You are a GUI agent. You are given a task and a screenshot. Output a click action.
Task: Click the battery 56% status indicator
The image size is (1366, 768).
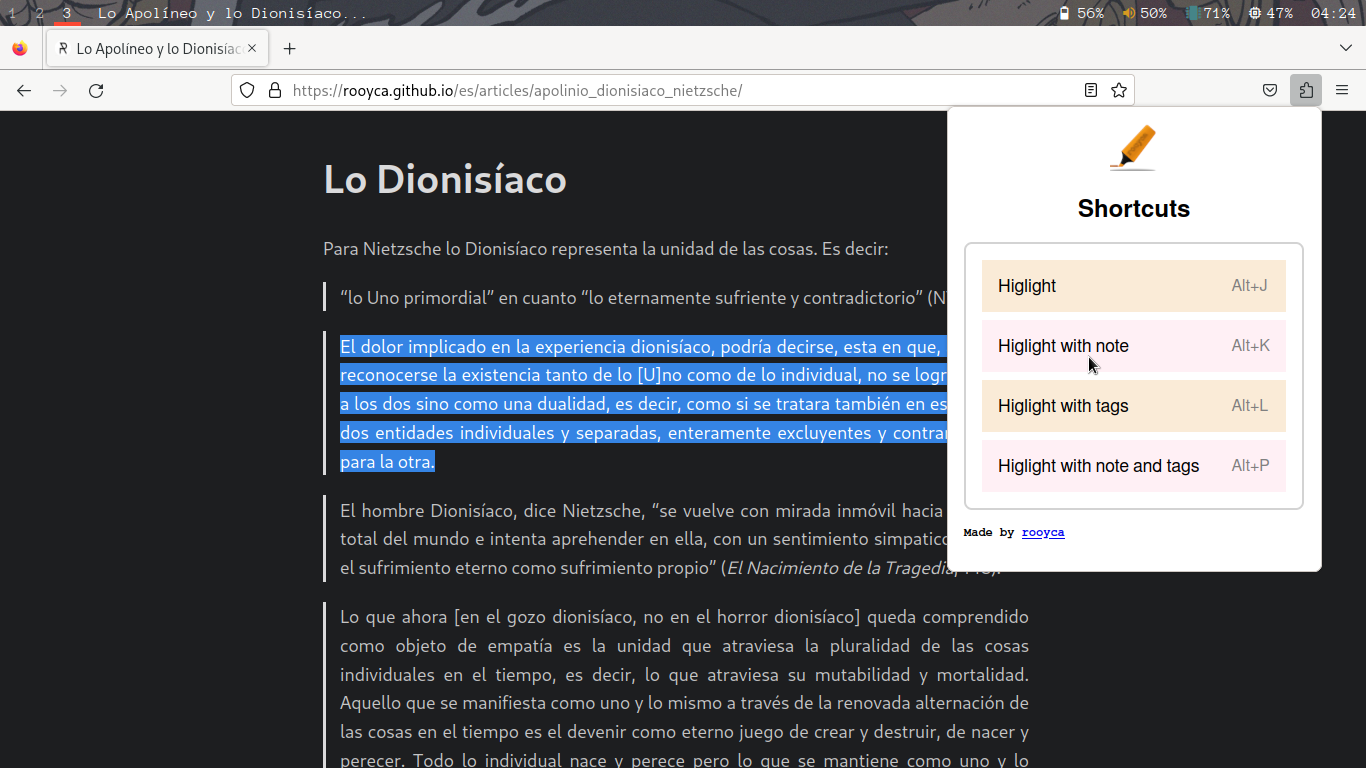(1081, 13)
